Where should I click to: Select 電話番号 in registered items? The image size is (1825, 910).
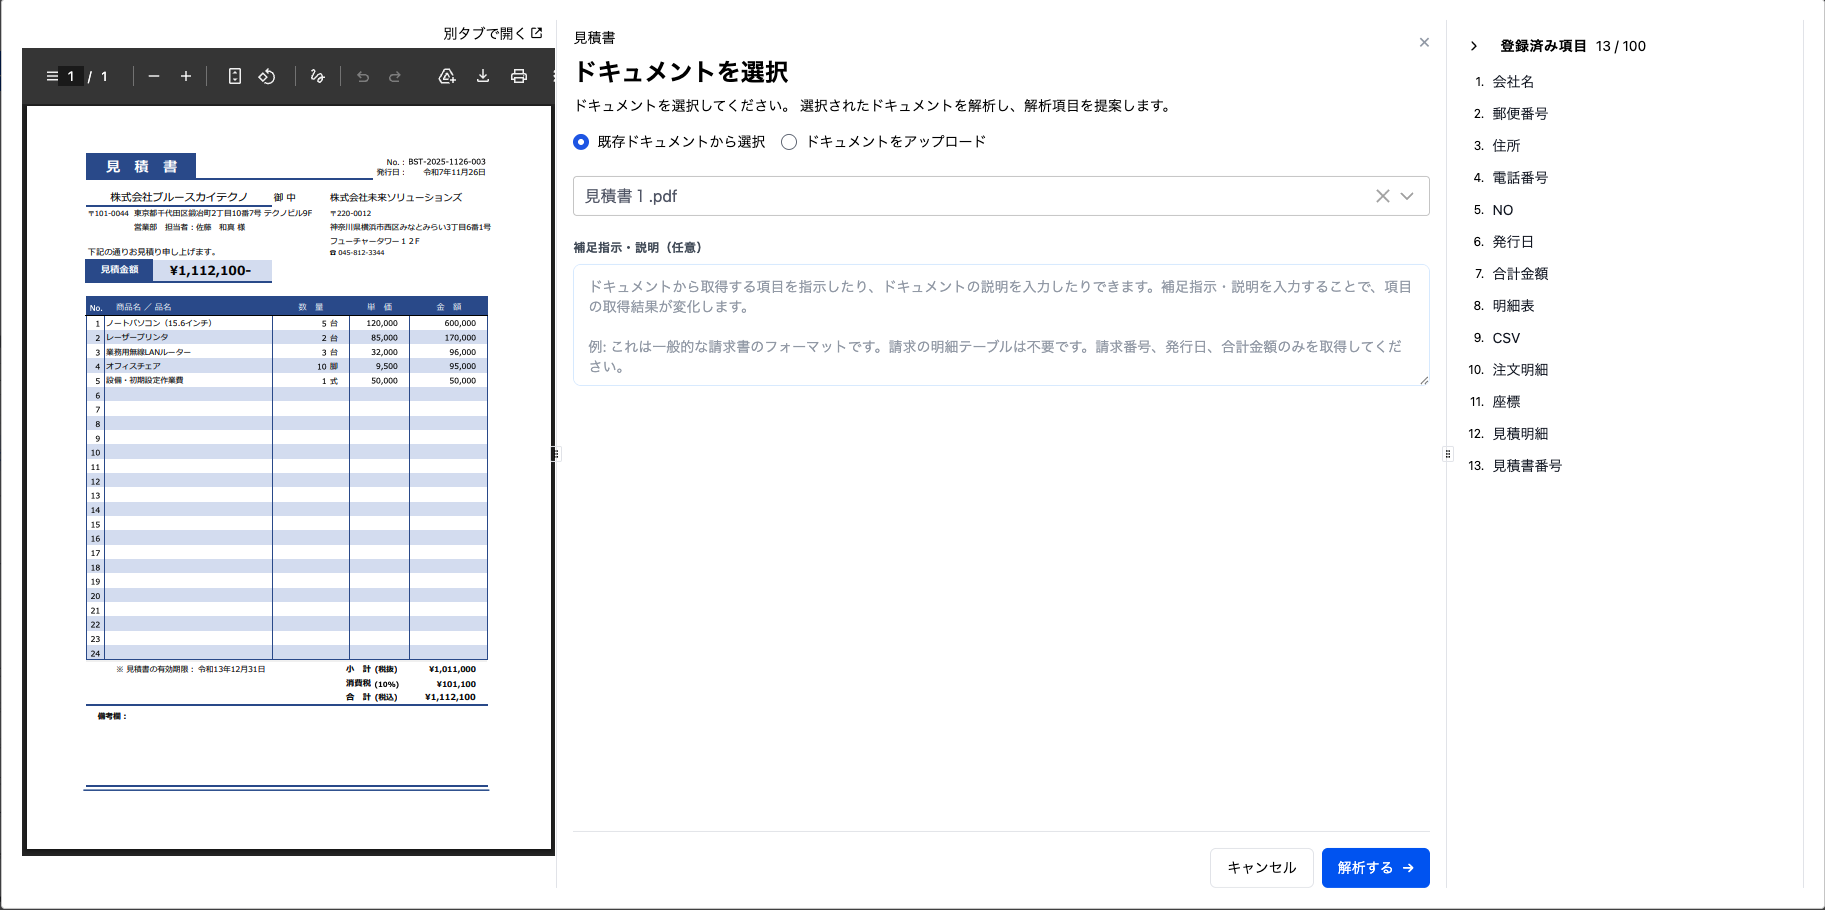(x=1520, y=178)
